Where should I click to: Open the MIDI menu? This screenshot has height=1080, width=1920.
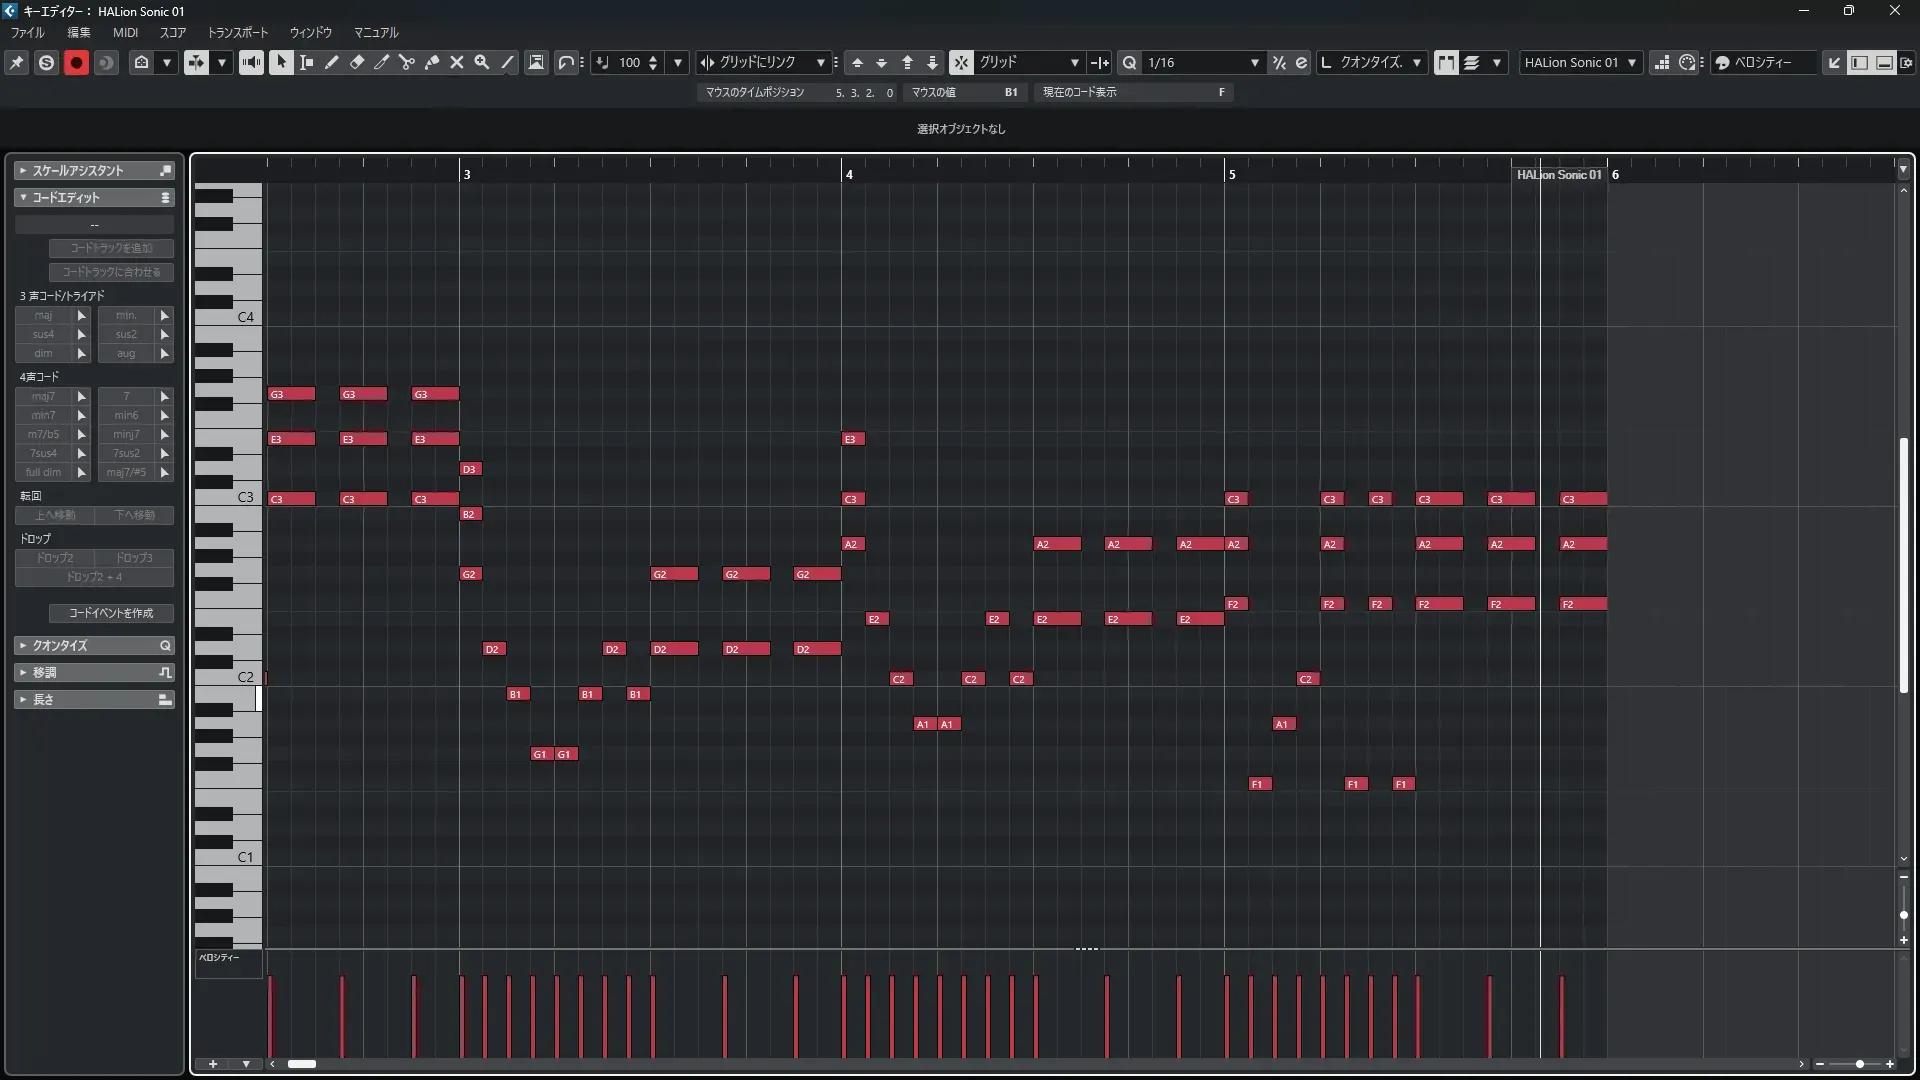125,32
